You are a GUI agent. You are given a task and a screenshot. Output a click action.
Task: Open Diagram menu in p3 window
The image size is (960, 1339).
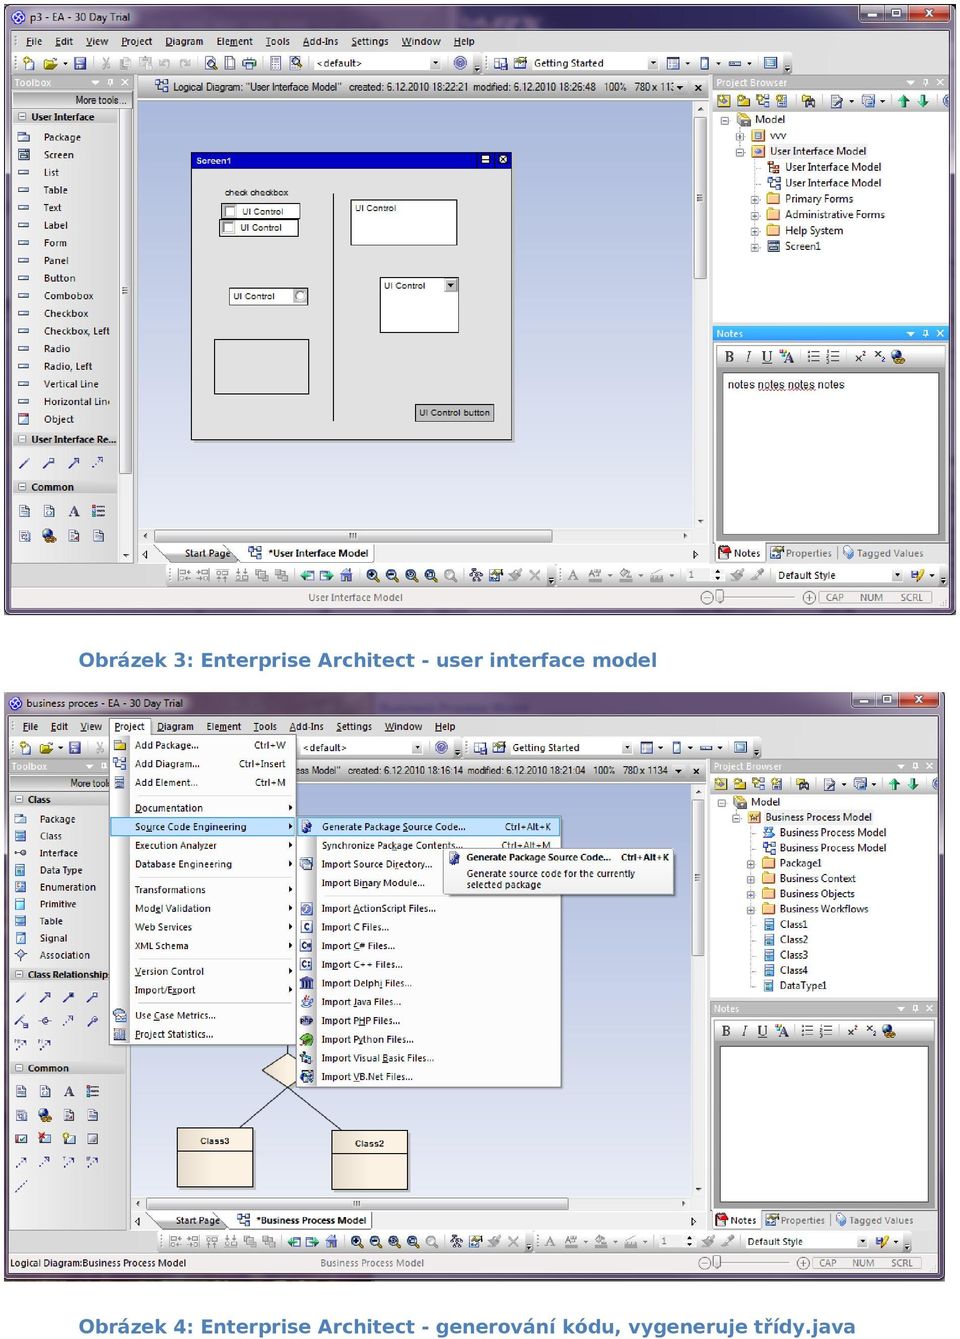click(x=184, y=42)
